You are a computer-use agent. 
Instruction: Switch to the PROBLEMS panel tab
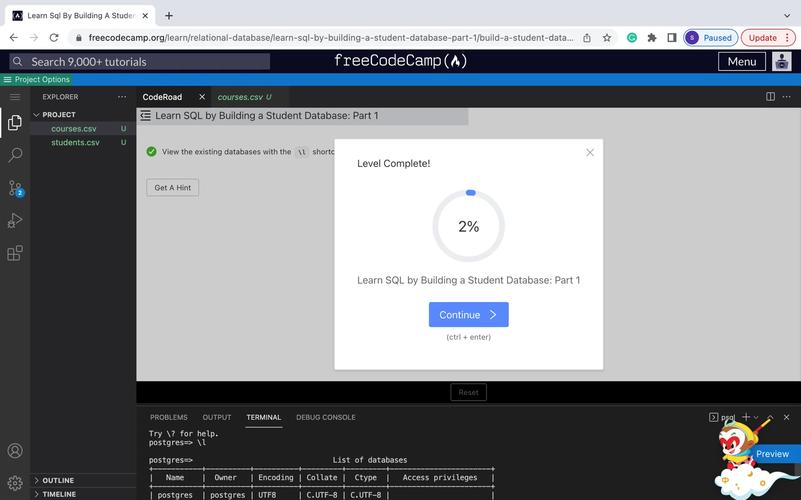pyautogui.click(x=169, y=417)
